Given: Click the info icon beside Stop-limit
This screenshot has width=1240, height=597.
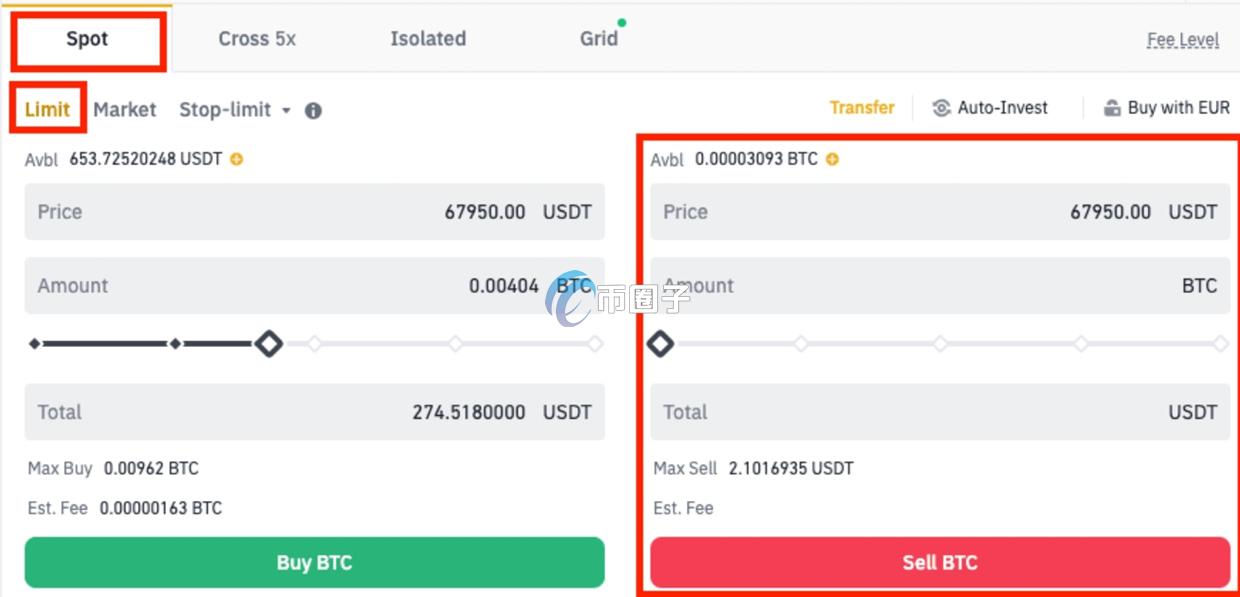Looking at the screenshot, I should (313, 111).
